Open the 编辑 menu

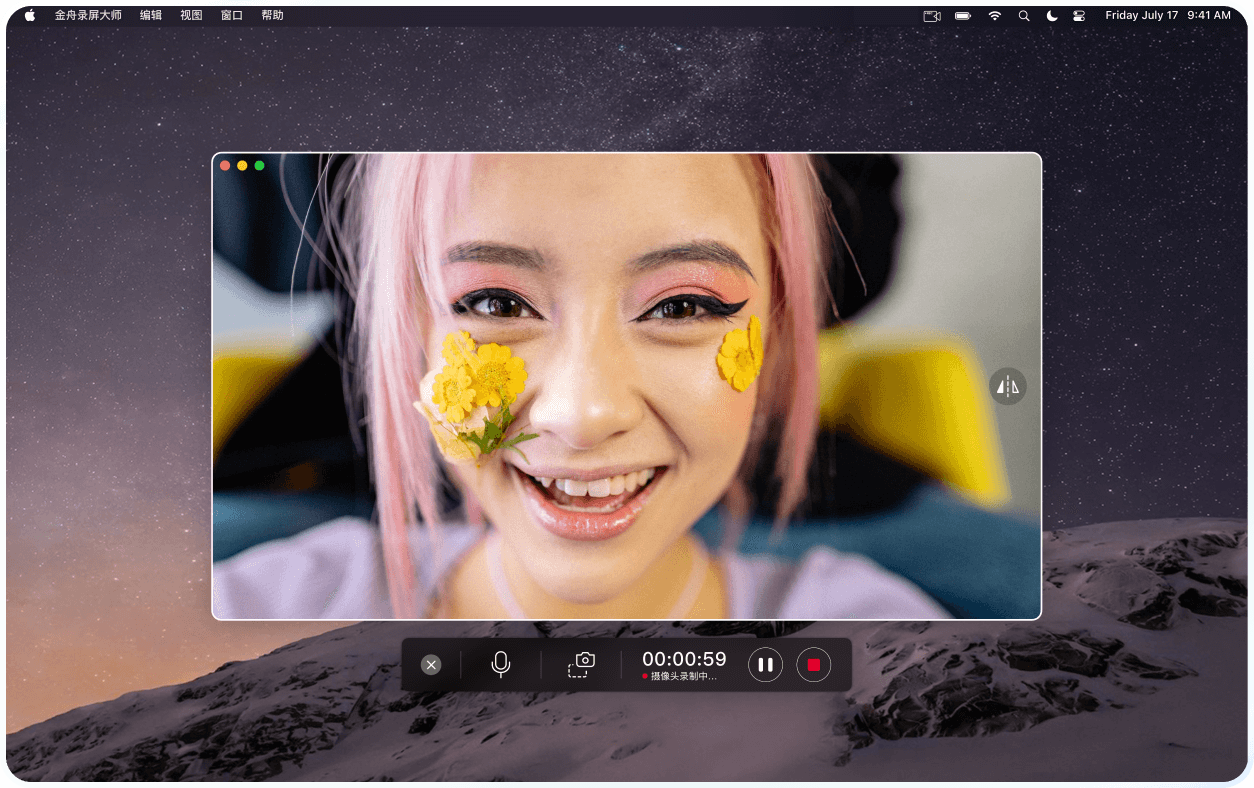click(151, 16)
